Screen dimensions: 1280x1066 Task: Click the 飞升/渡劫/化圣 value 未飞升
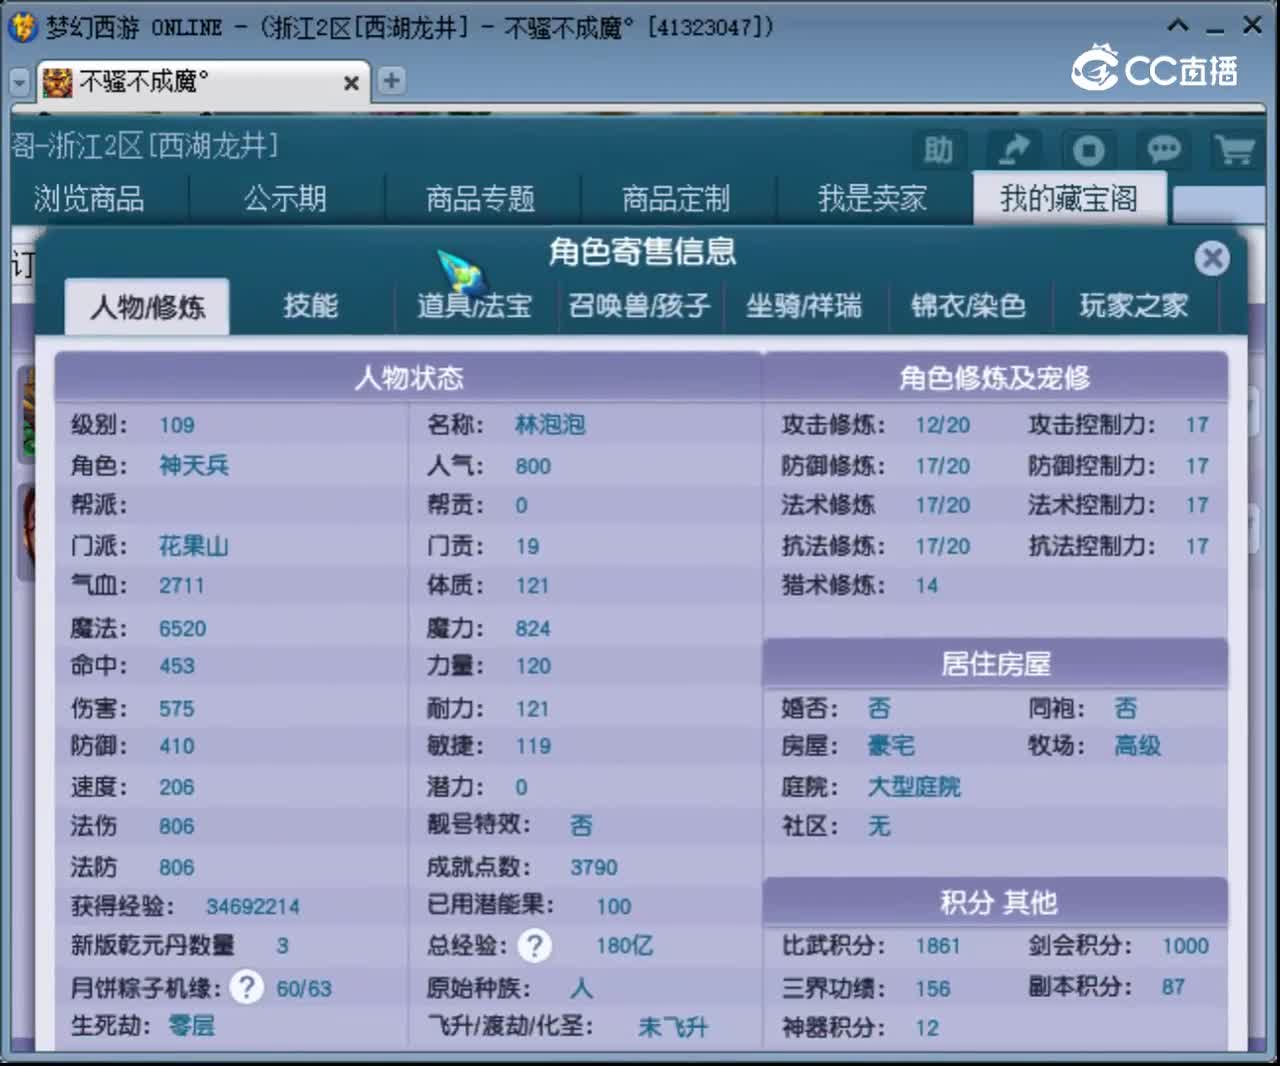pos(672,1027)
